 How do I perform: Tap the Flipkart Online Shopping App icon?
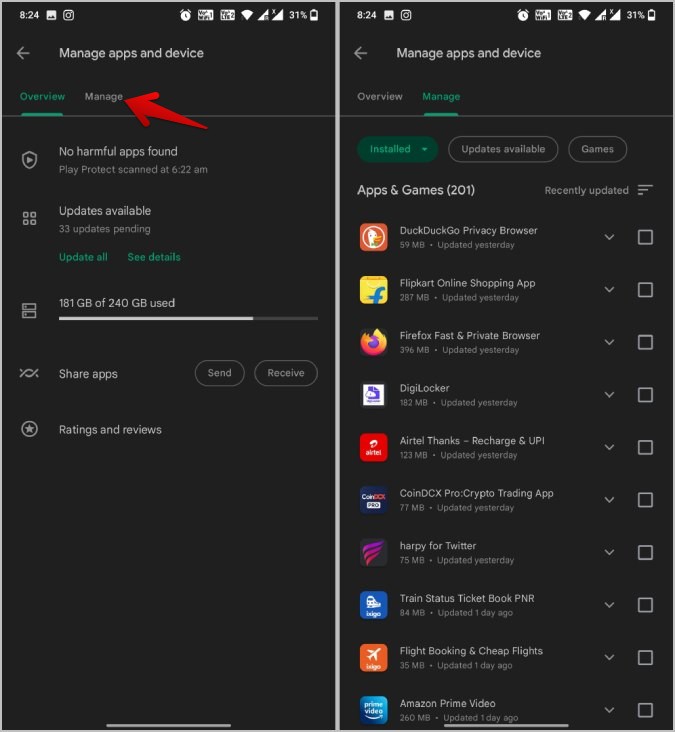click(373, 290)
